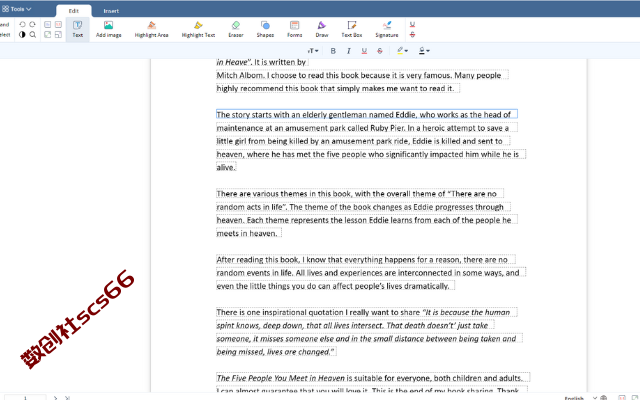
Task: Select the Text editing tool
Action: (x=78, y=29)
